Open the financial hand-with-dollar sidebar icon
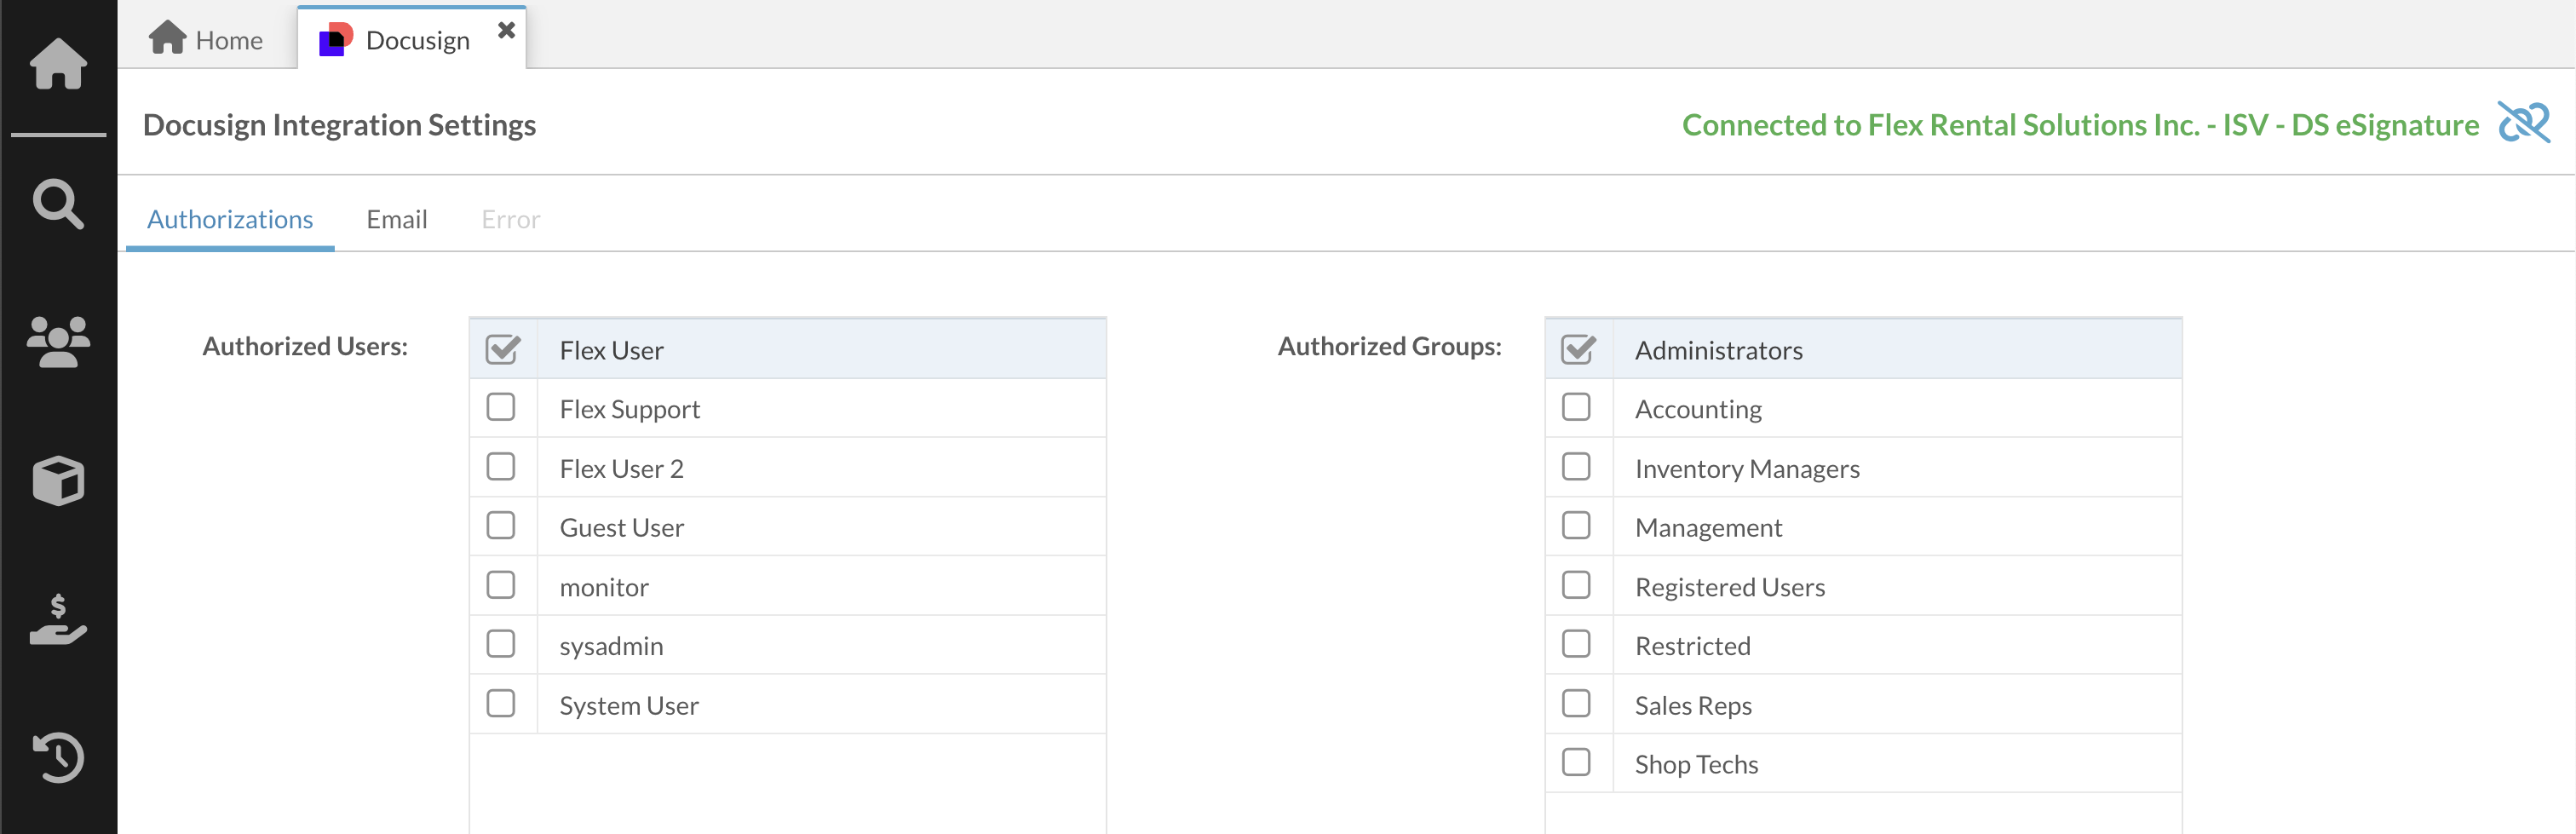2576x834 pixels. coord(58,619)
